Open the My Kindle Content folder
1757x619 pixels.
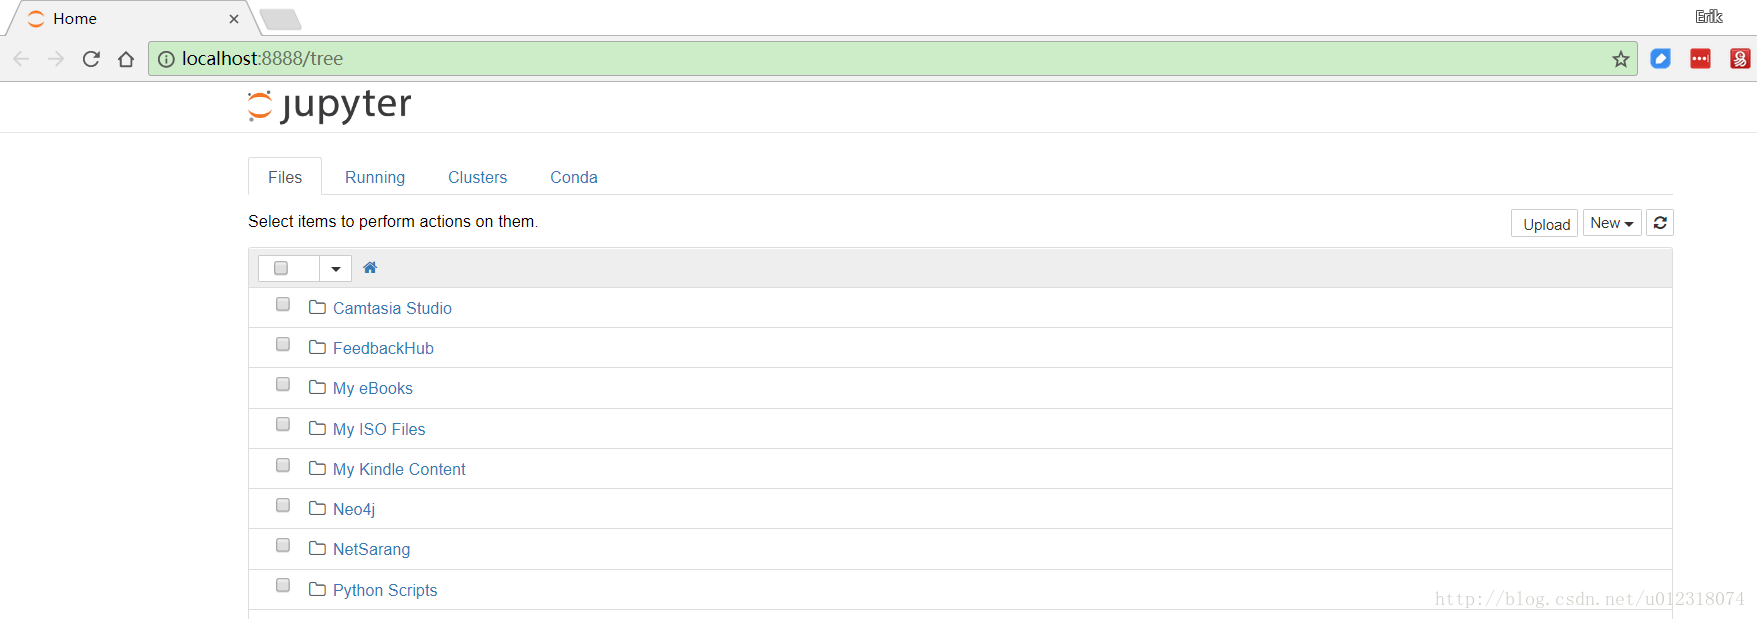(x=399, y=469)
